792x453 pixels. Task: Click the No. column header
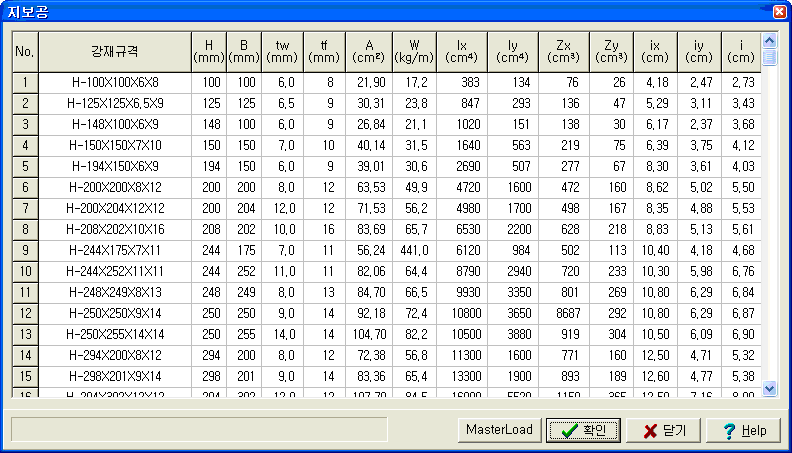click(x=25, y=52)
